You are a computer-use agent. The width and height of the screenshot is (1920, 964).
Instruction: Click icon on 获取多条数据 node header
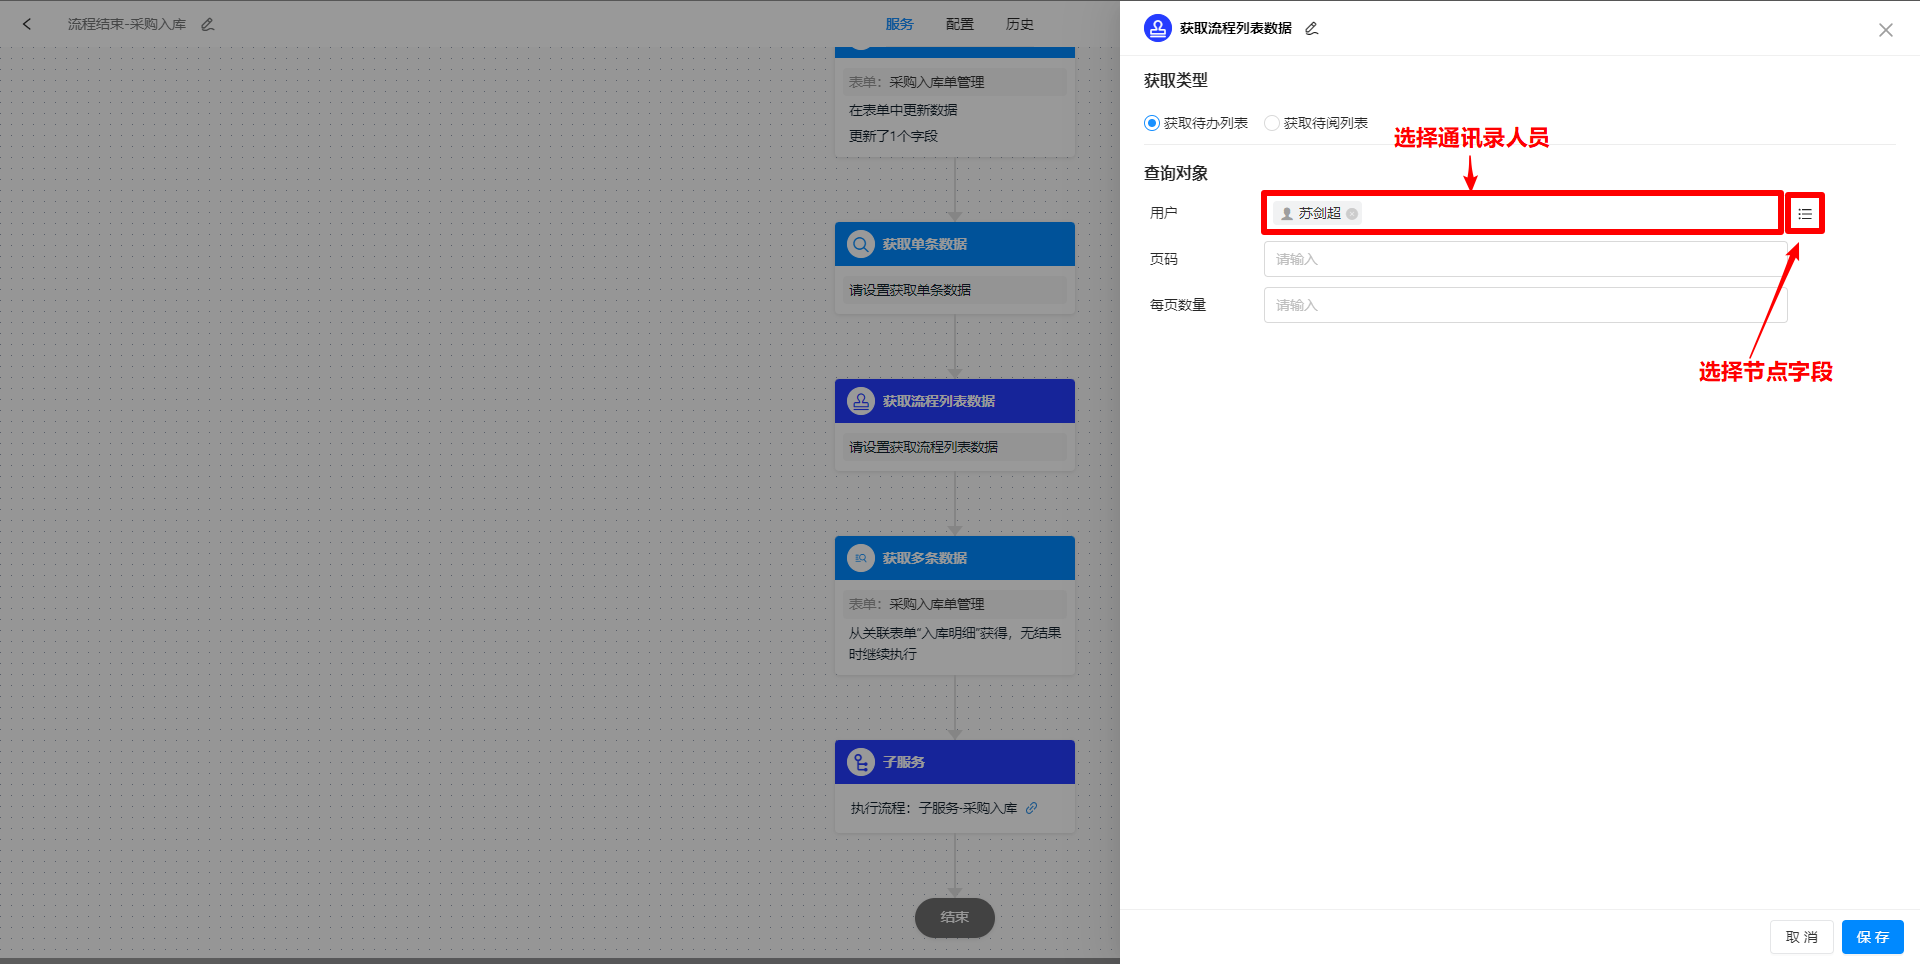[861, 557]
